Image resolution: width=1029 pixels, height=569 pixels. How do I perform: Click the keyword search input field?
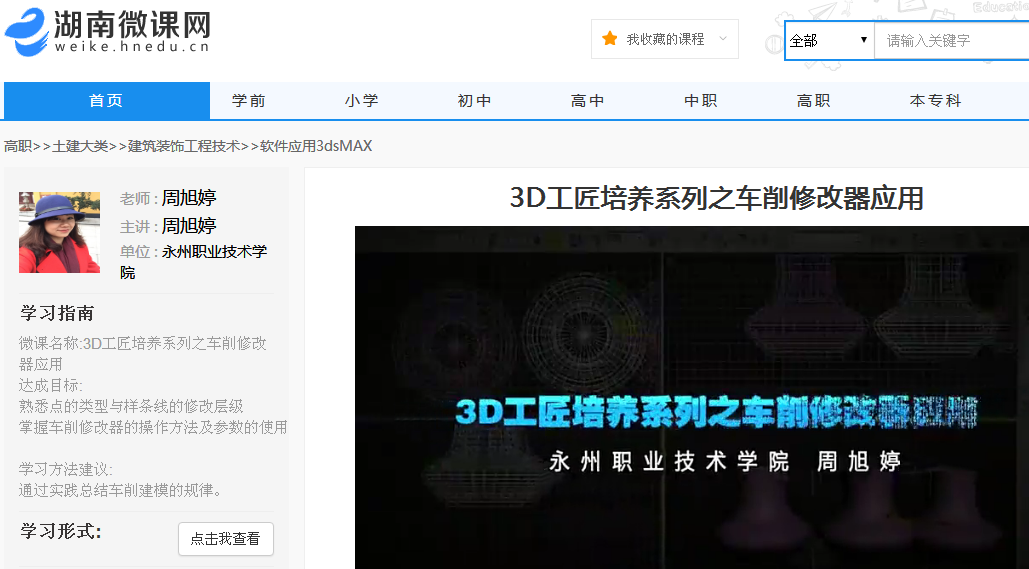click(950, 41)
